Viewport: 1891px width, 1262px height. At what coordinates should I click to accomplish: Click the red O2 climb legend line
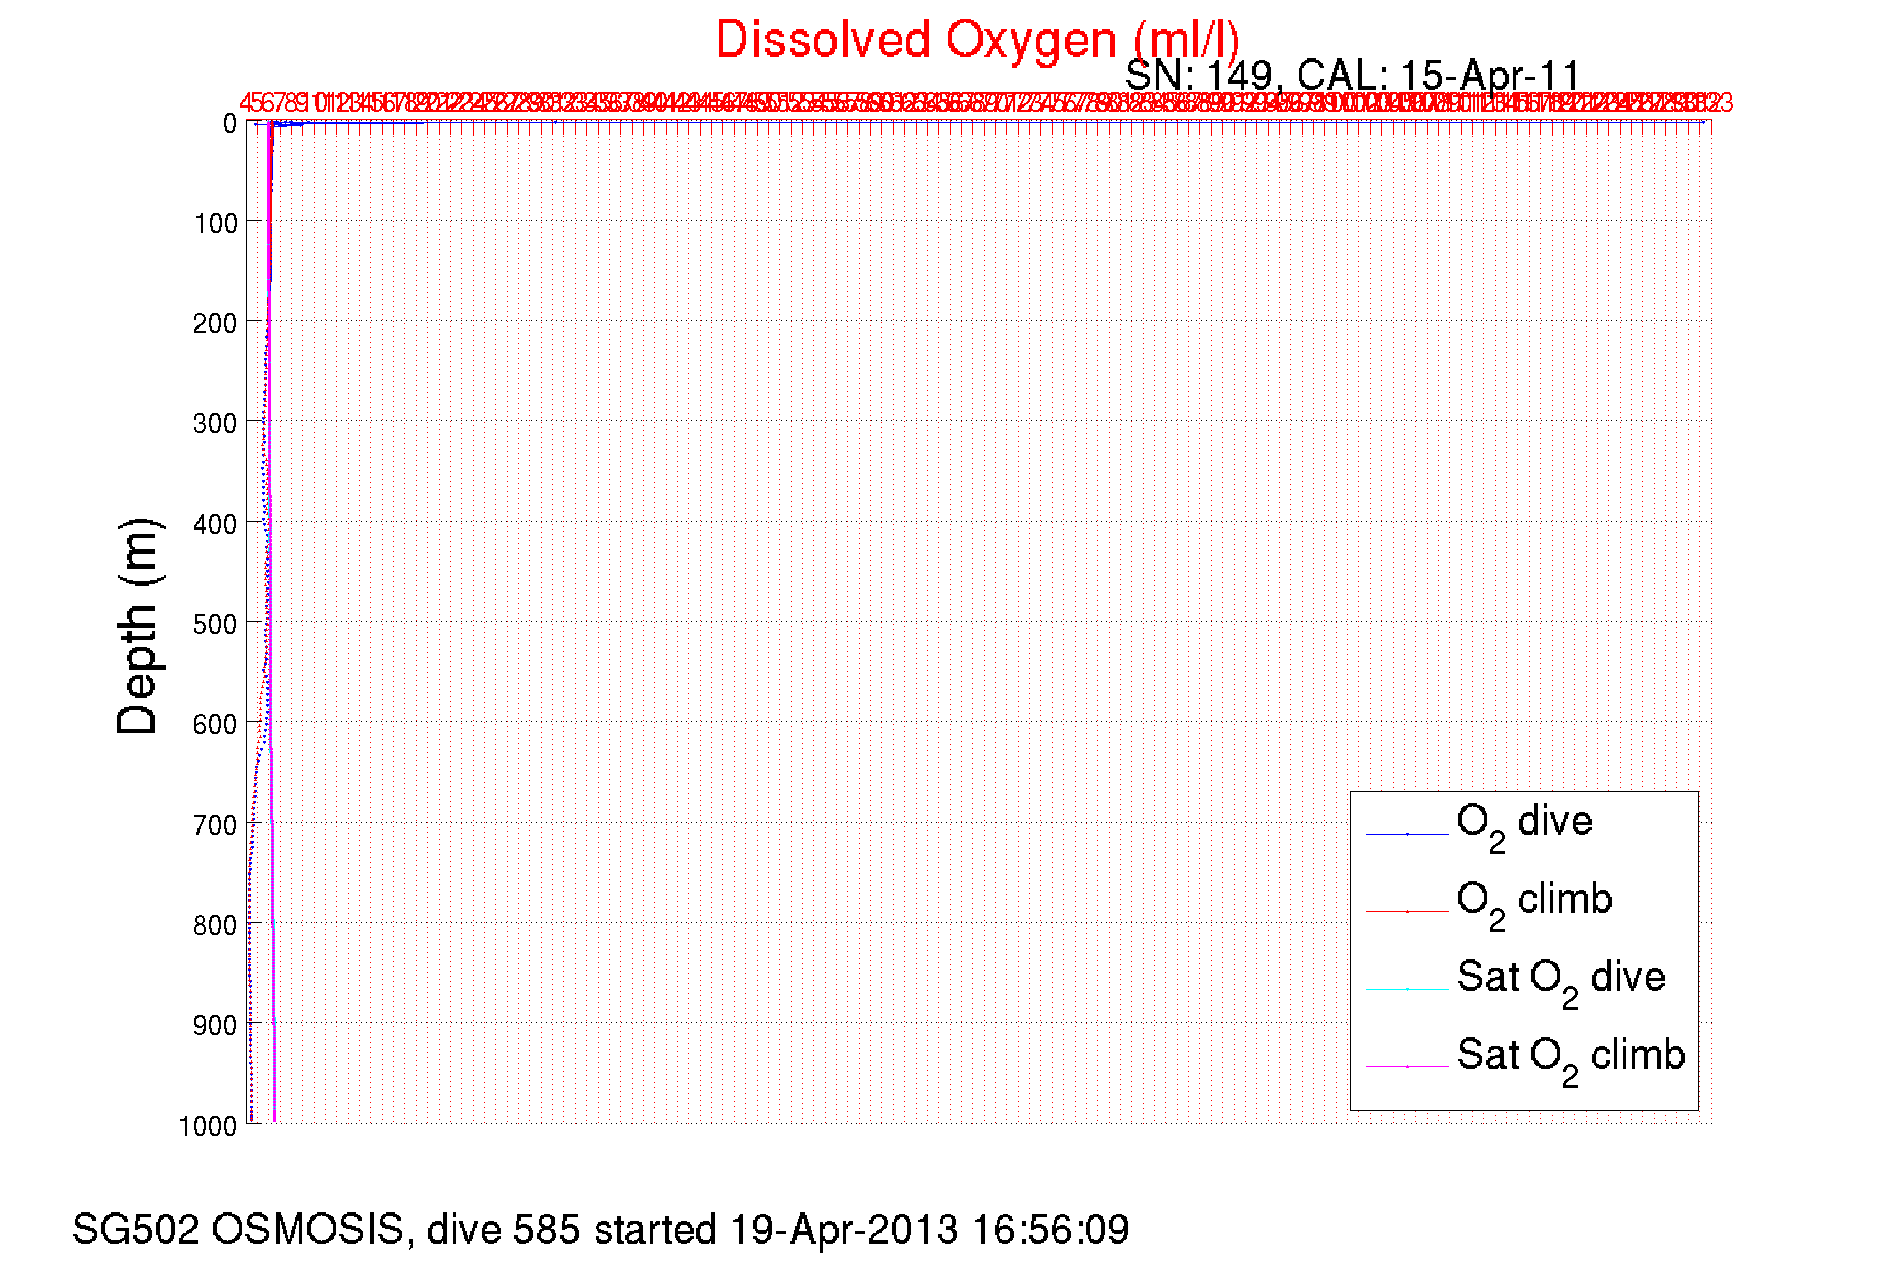coord(1407,912)
